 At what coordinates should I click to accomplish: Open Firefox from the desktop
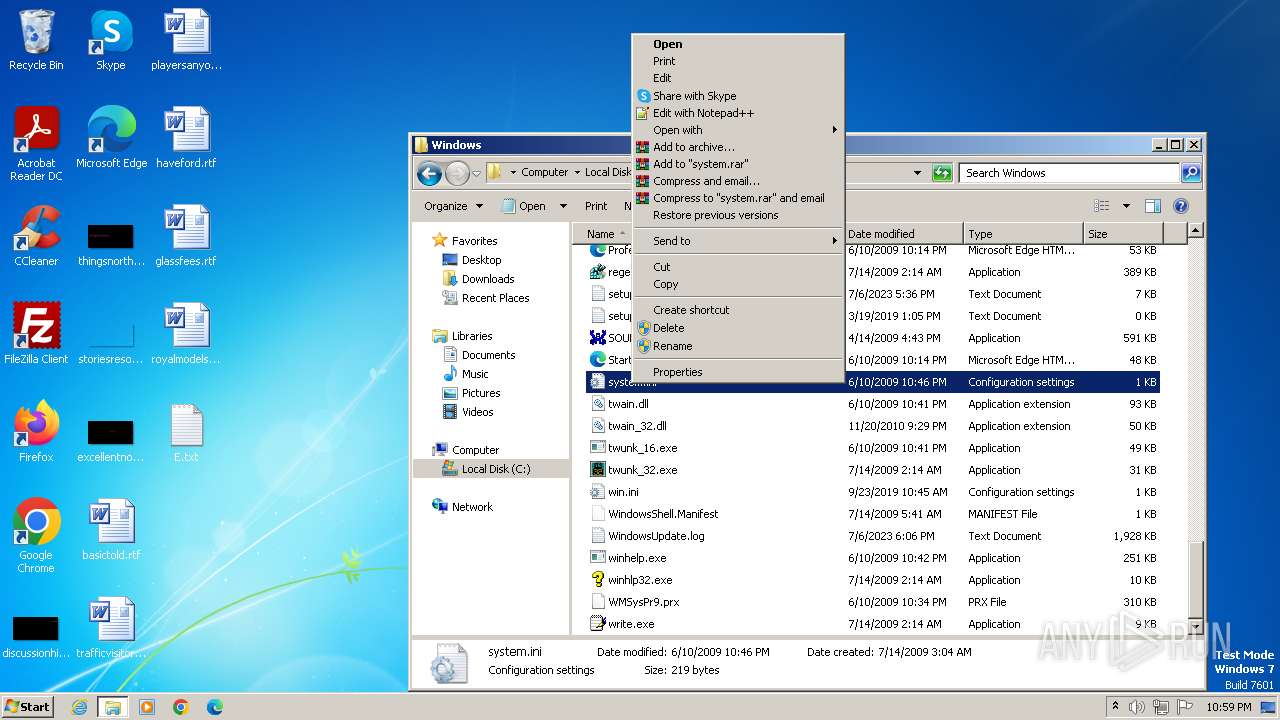click(36, 432)
